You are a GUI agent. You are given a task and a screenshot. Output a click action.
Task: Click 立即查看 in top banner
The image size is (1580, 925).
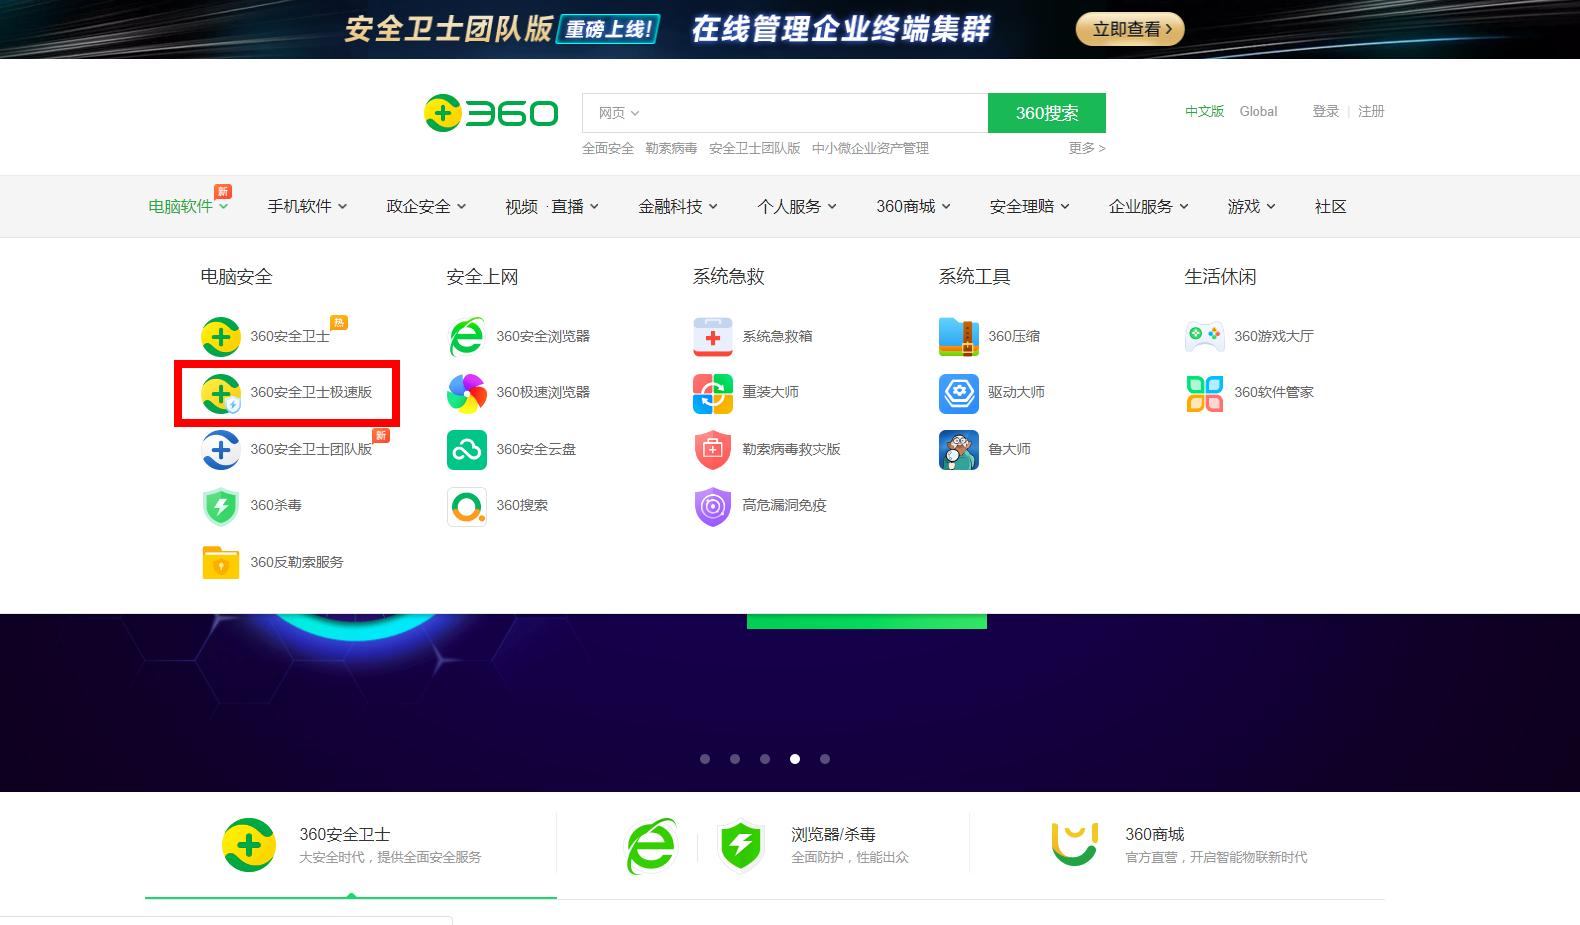1130,29
